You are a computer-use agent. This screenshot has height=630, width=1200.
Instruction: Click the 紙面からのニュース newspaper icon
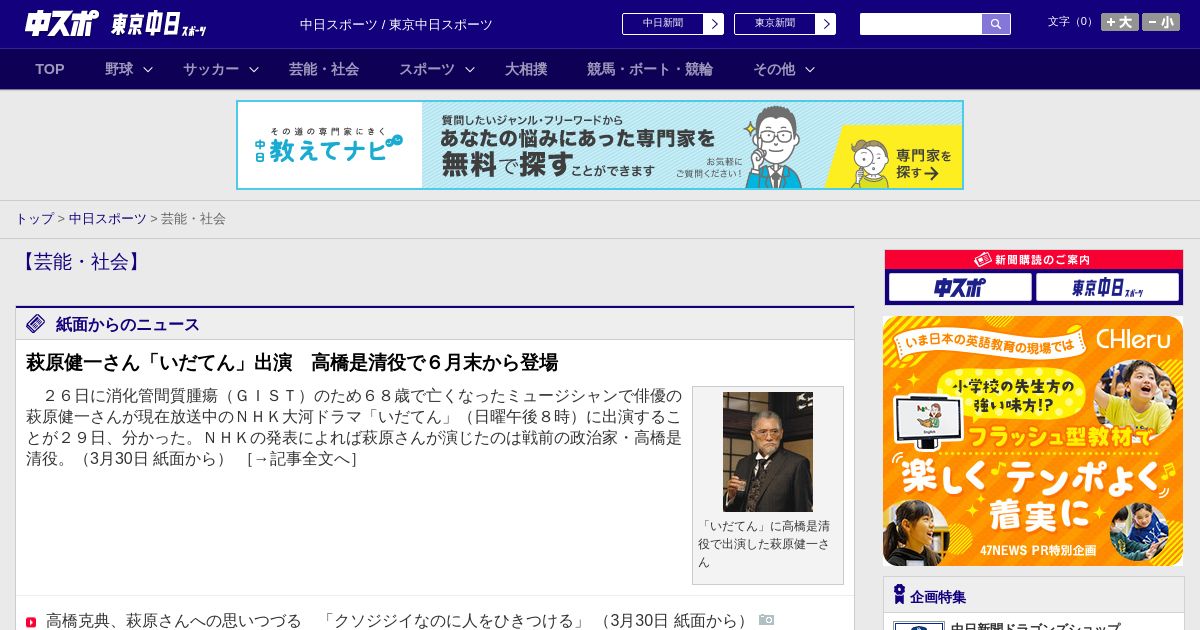(x=36, y=324)
